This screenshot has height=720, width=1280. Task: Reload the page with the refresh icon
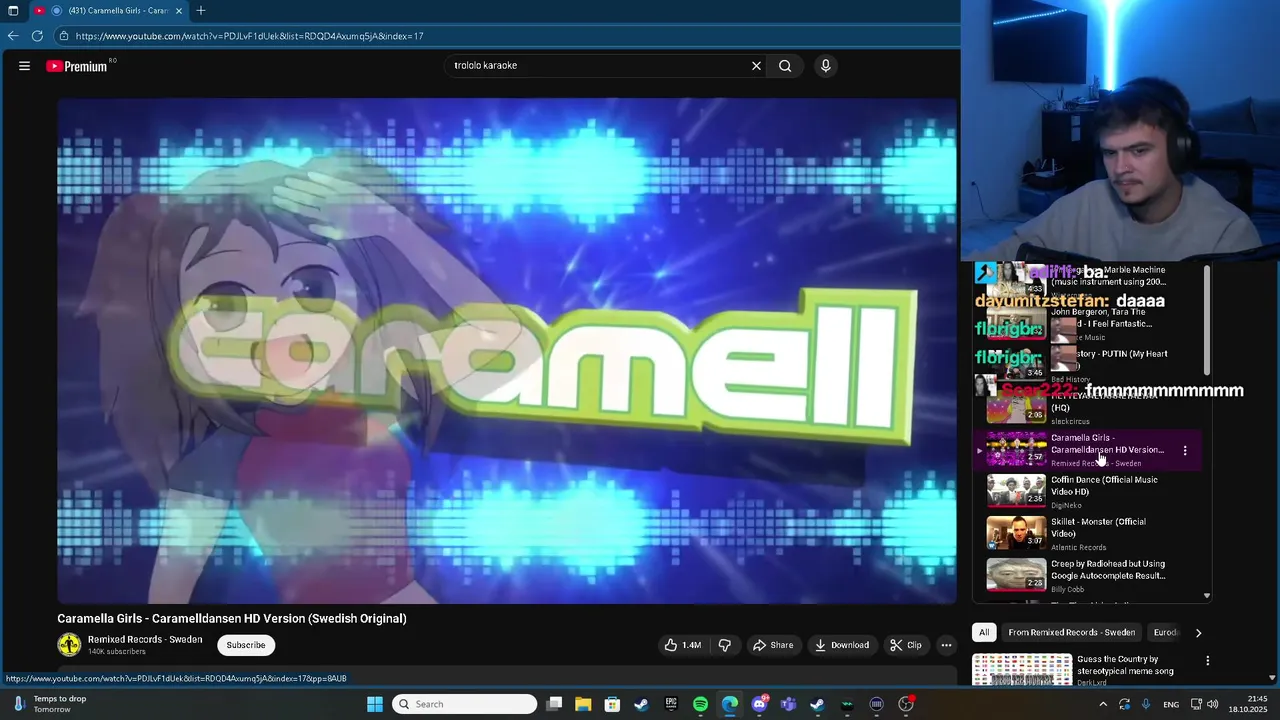(x=37, y=36)
